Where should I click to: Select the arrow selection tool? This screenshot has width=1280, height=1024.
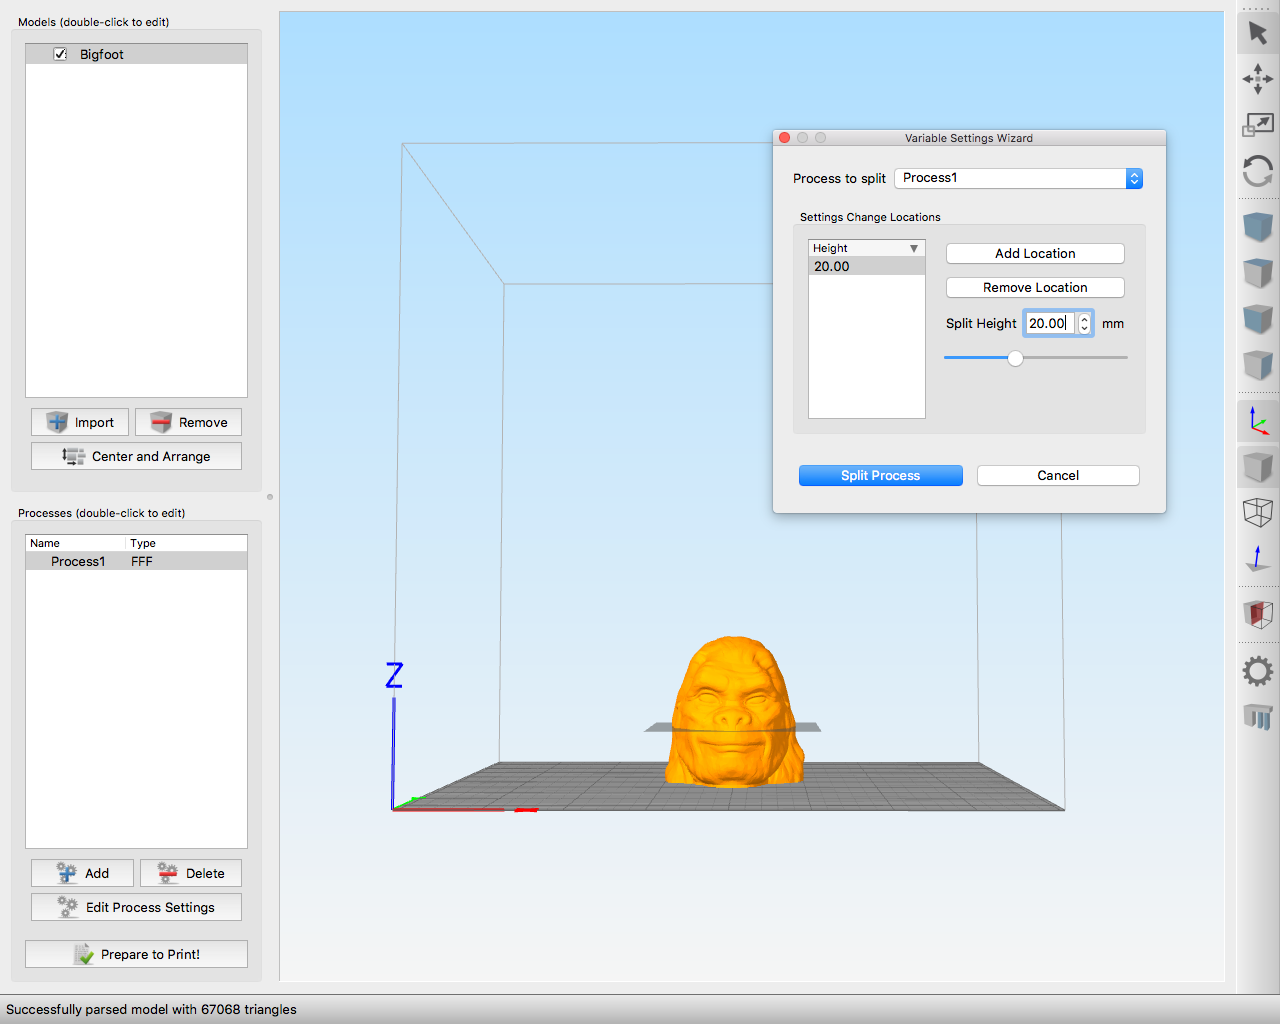(x=1257, y=33)
